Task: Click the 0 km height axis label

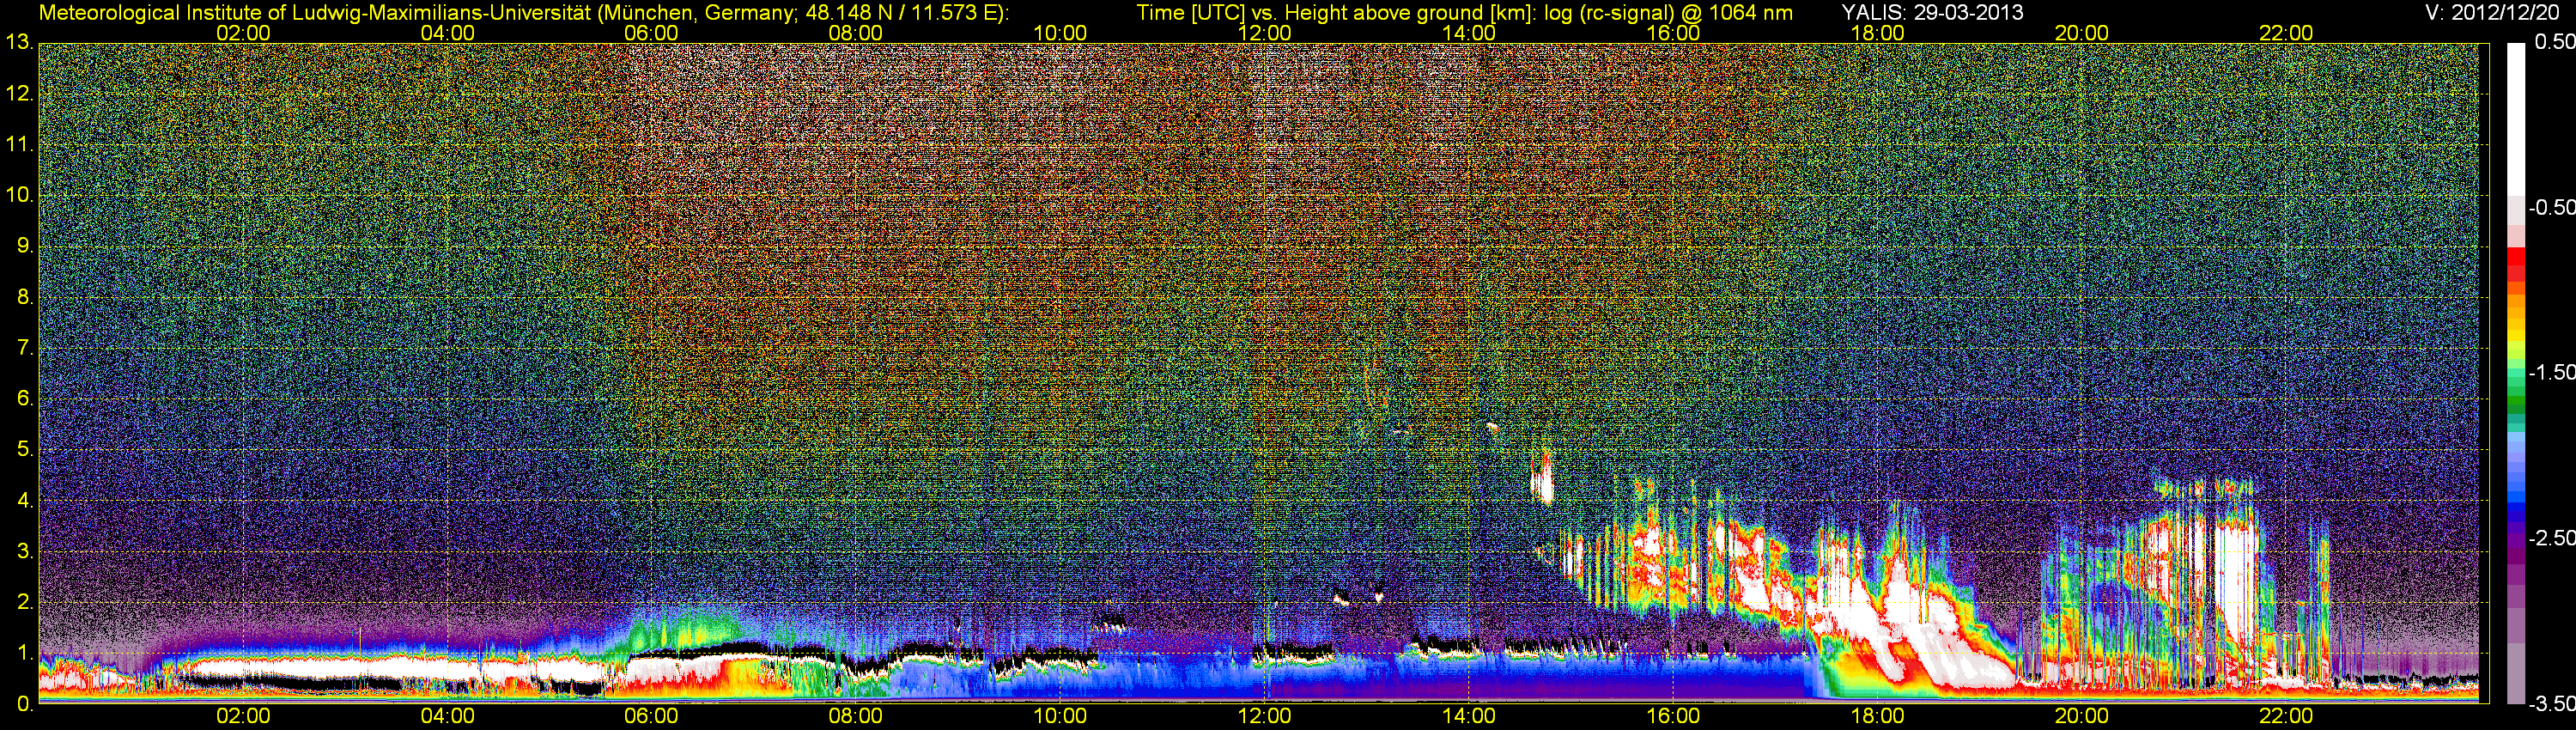Action: [24, 704]
